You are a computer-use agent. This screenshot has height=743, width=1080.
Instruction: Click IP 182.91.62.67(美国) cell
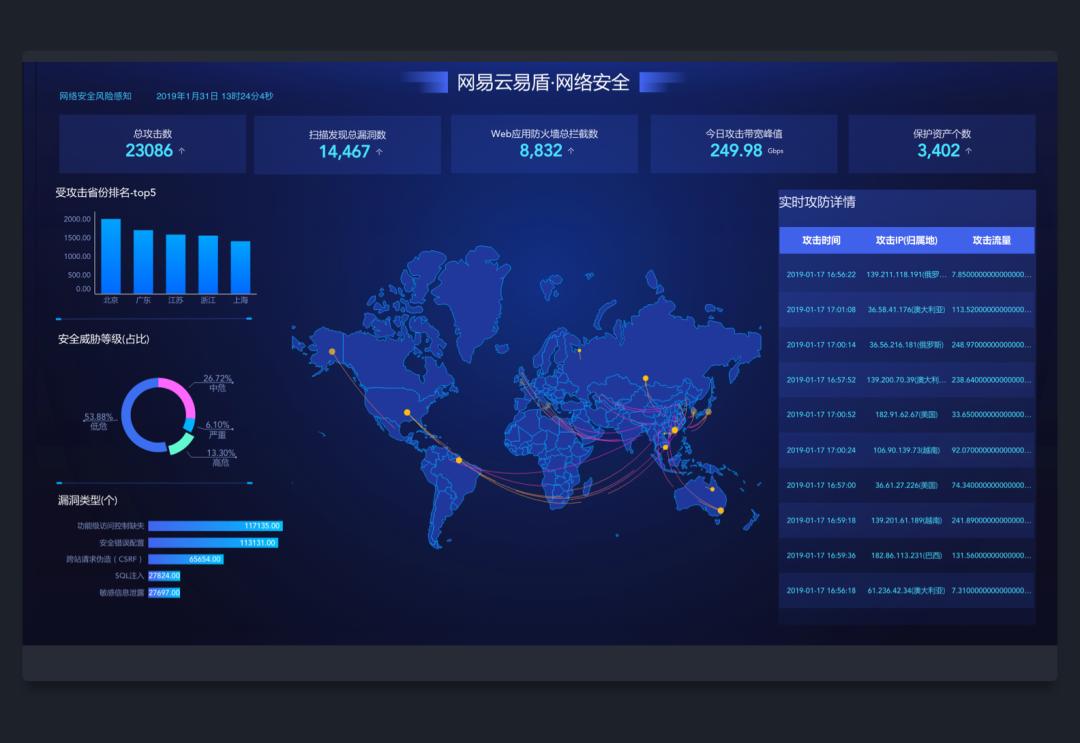906,415
